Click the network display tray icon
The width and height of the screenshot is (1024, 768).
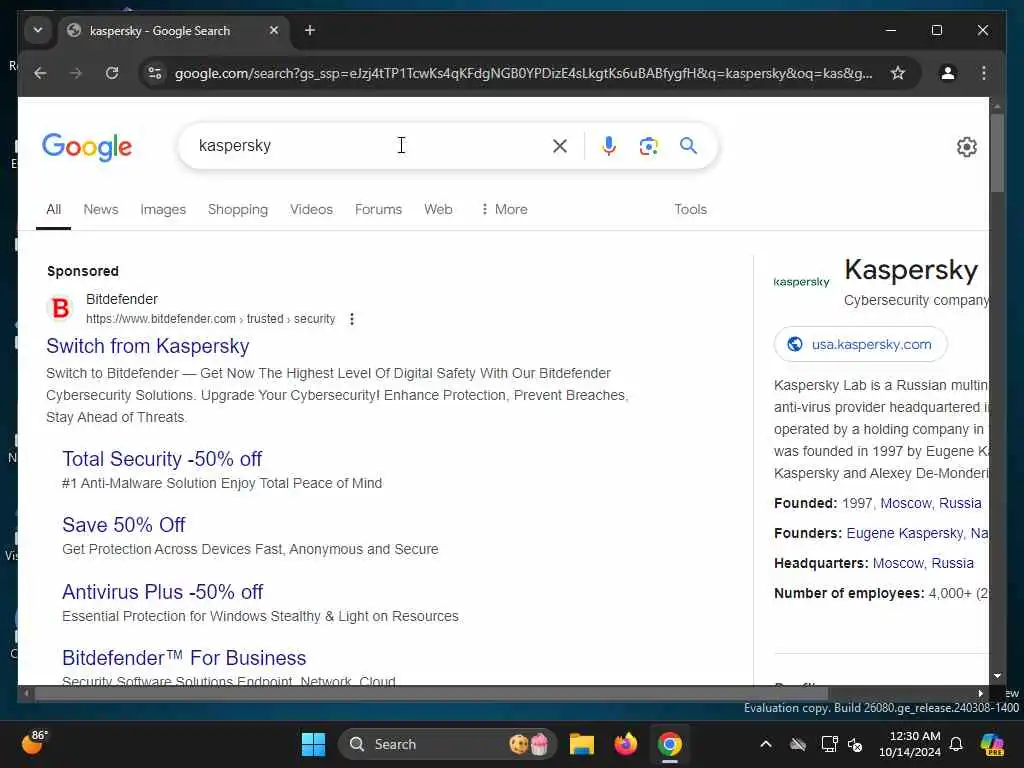(829, 744)
